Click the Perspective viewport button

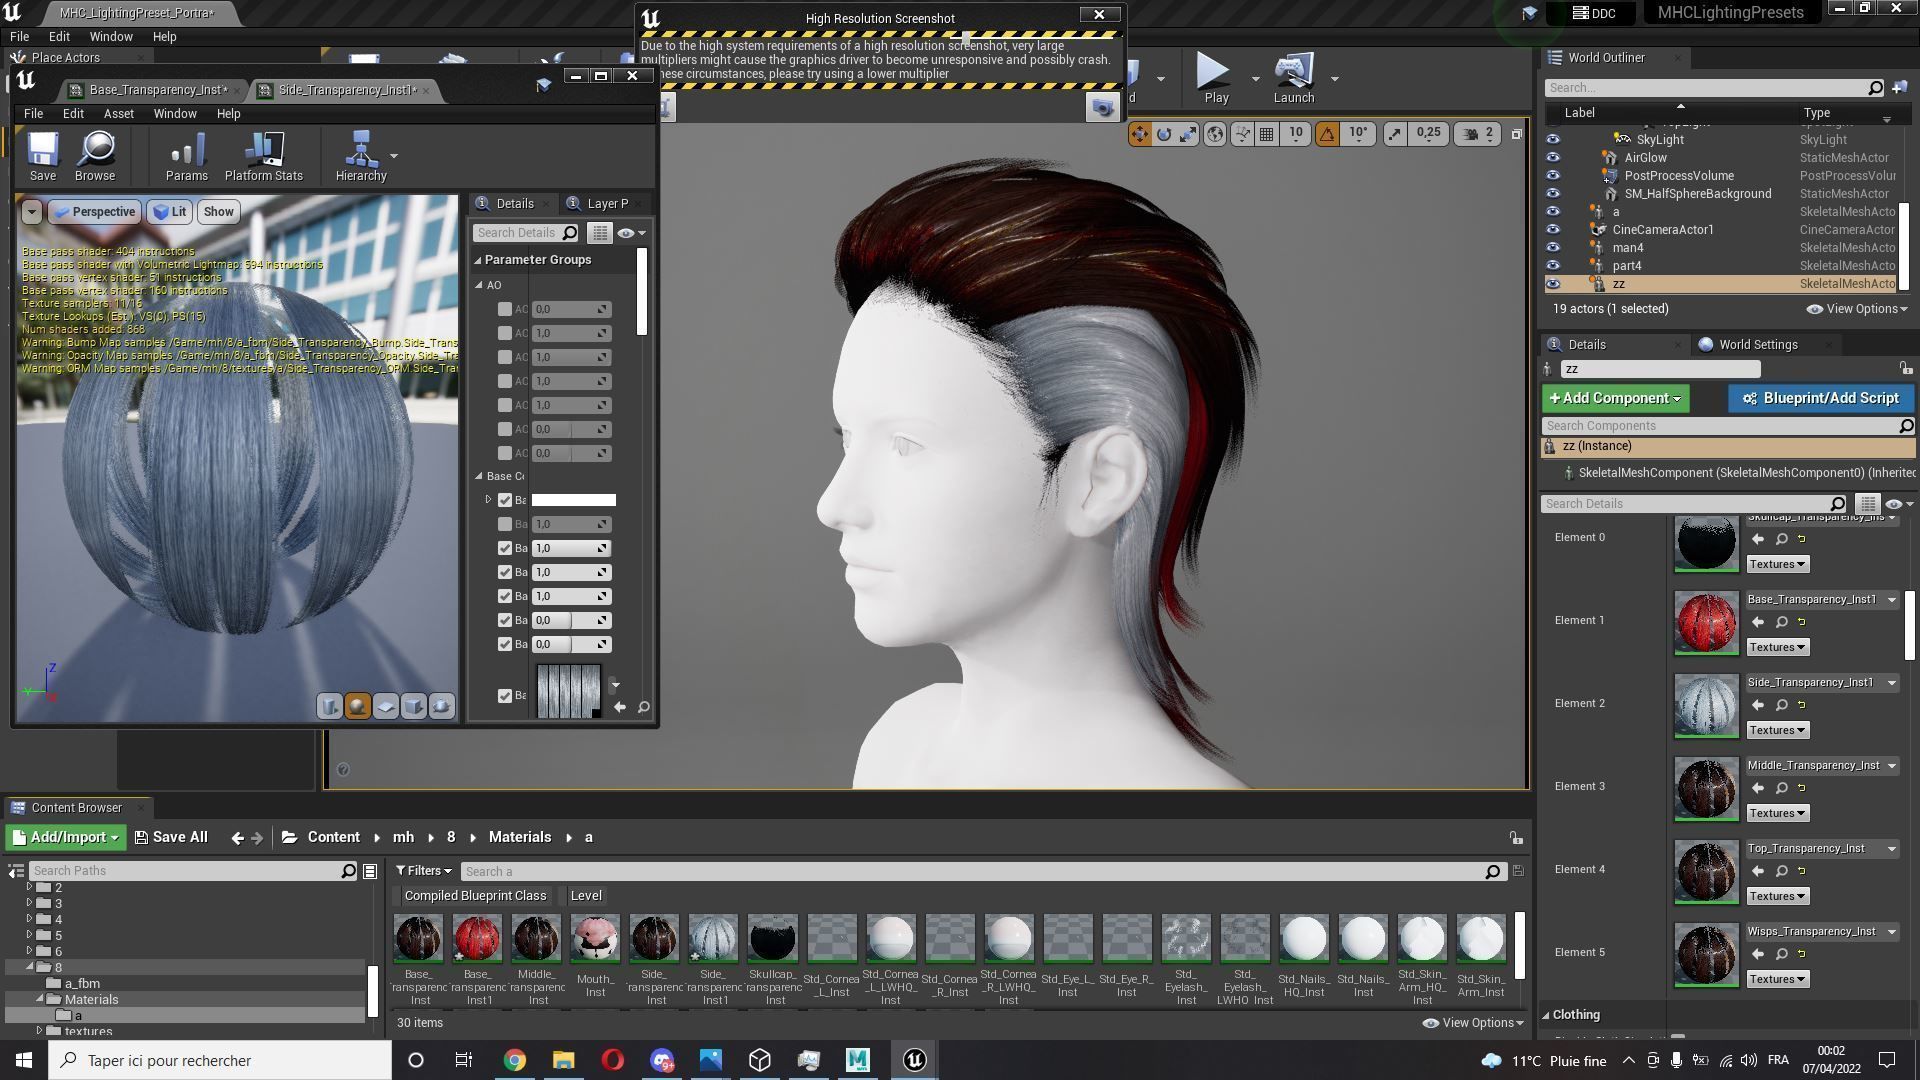pyautogui.click(x=94, y=212)
